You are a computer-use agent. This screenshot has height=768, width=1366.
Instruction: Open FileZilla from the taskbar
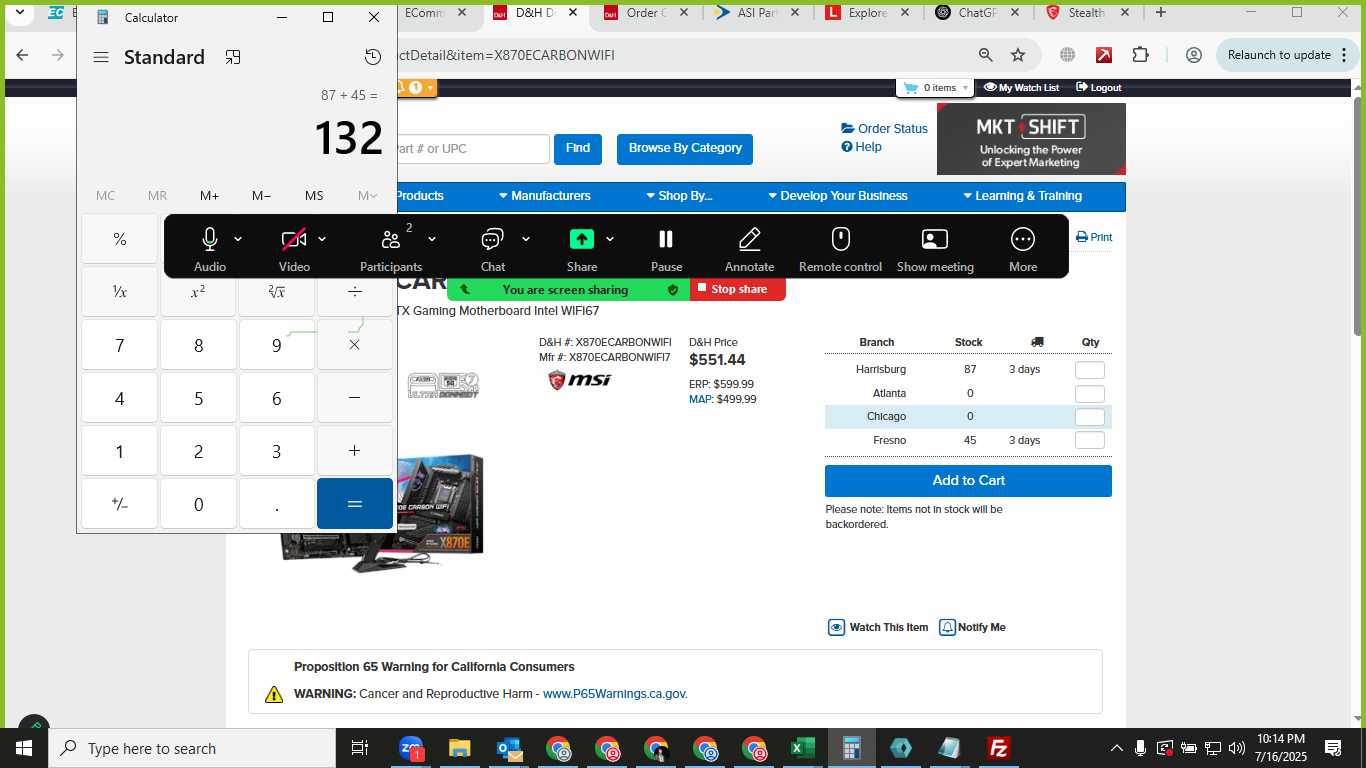coord(998,748)
